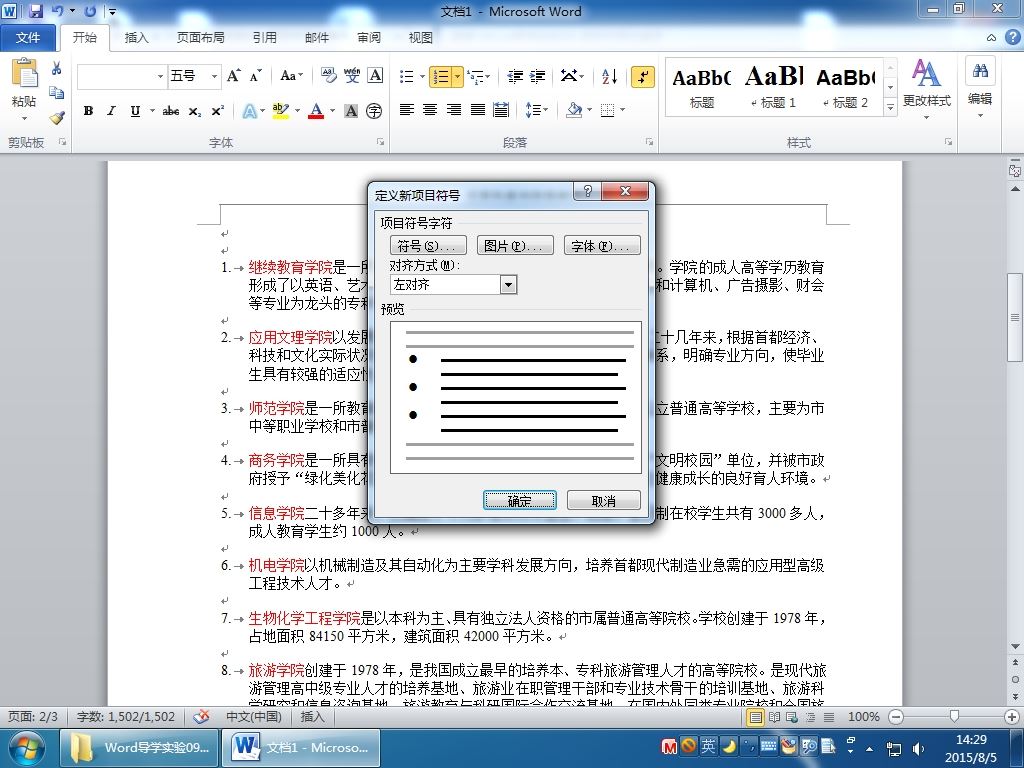Click the Word Help question mark icon
The width and height of the screenshot is (1024, 768).
point(1011,38)
